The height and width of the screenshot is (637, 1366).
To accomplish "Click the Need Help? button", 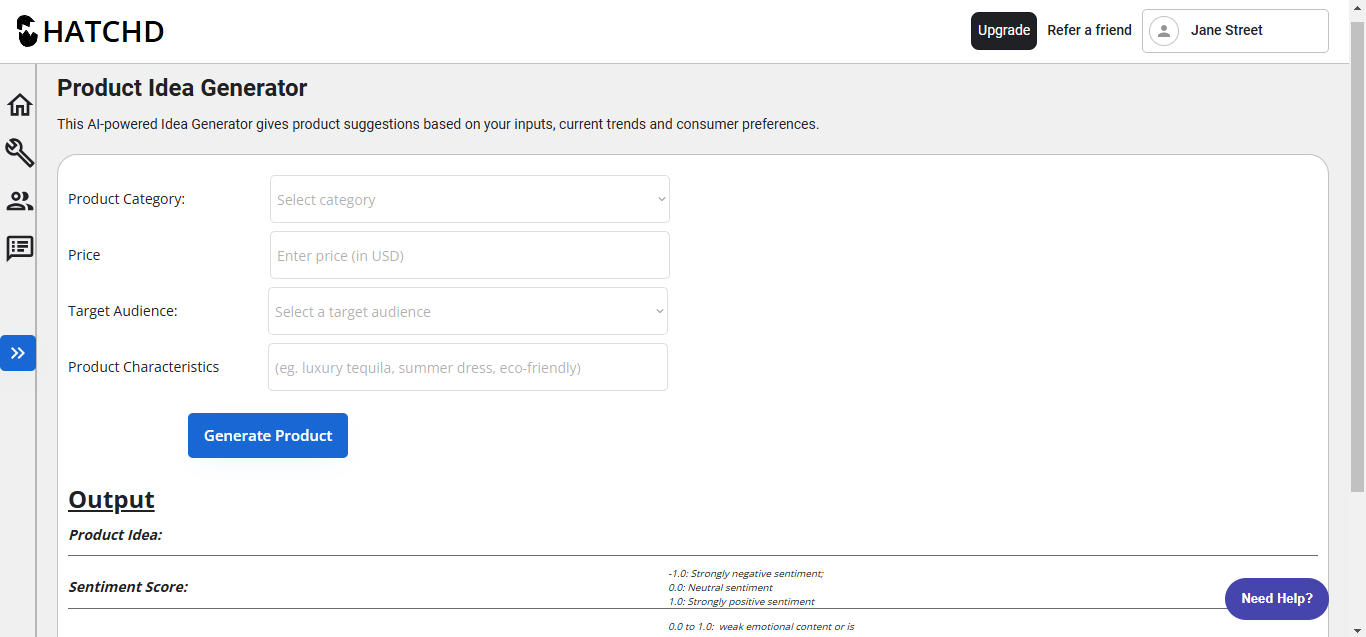I will tap(1277, 599).
